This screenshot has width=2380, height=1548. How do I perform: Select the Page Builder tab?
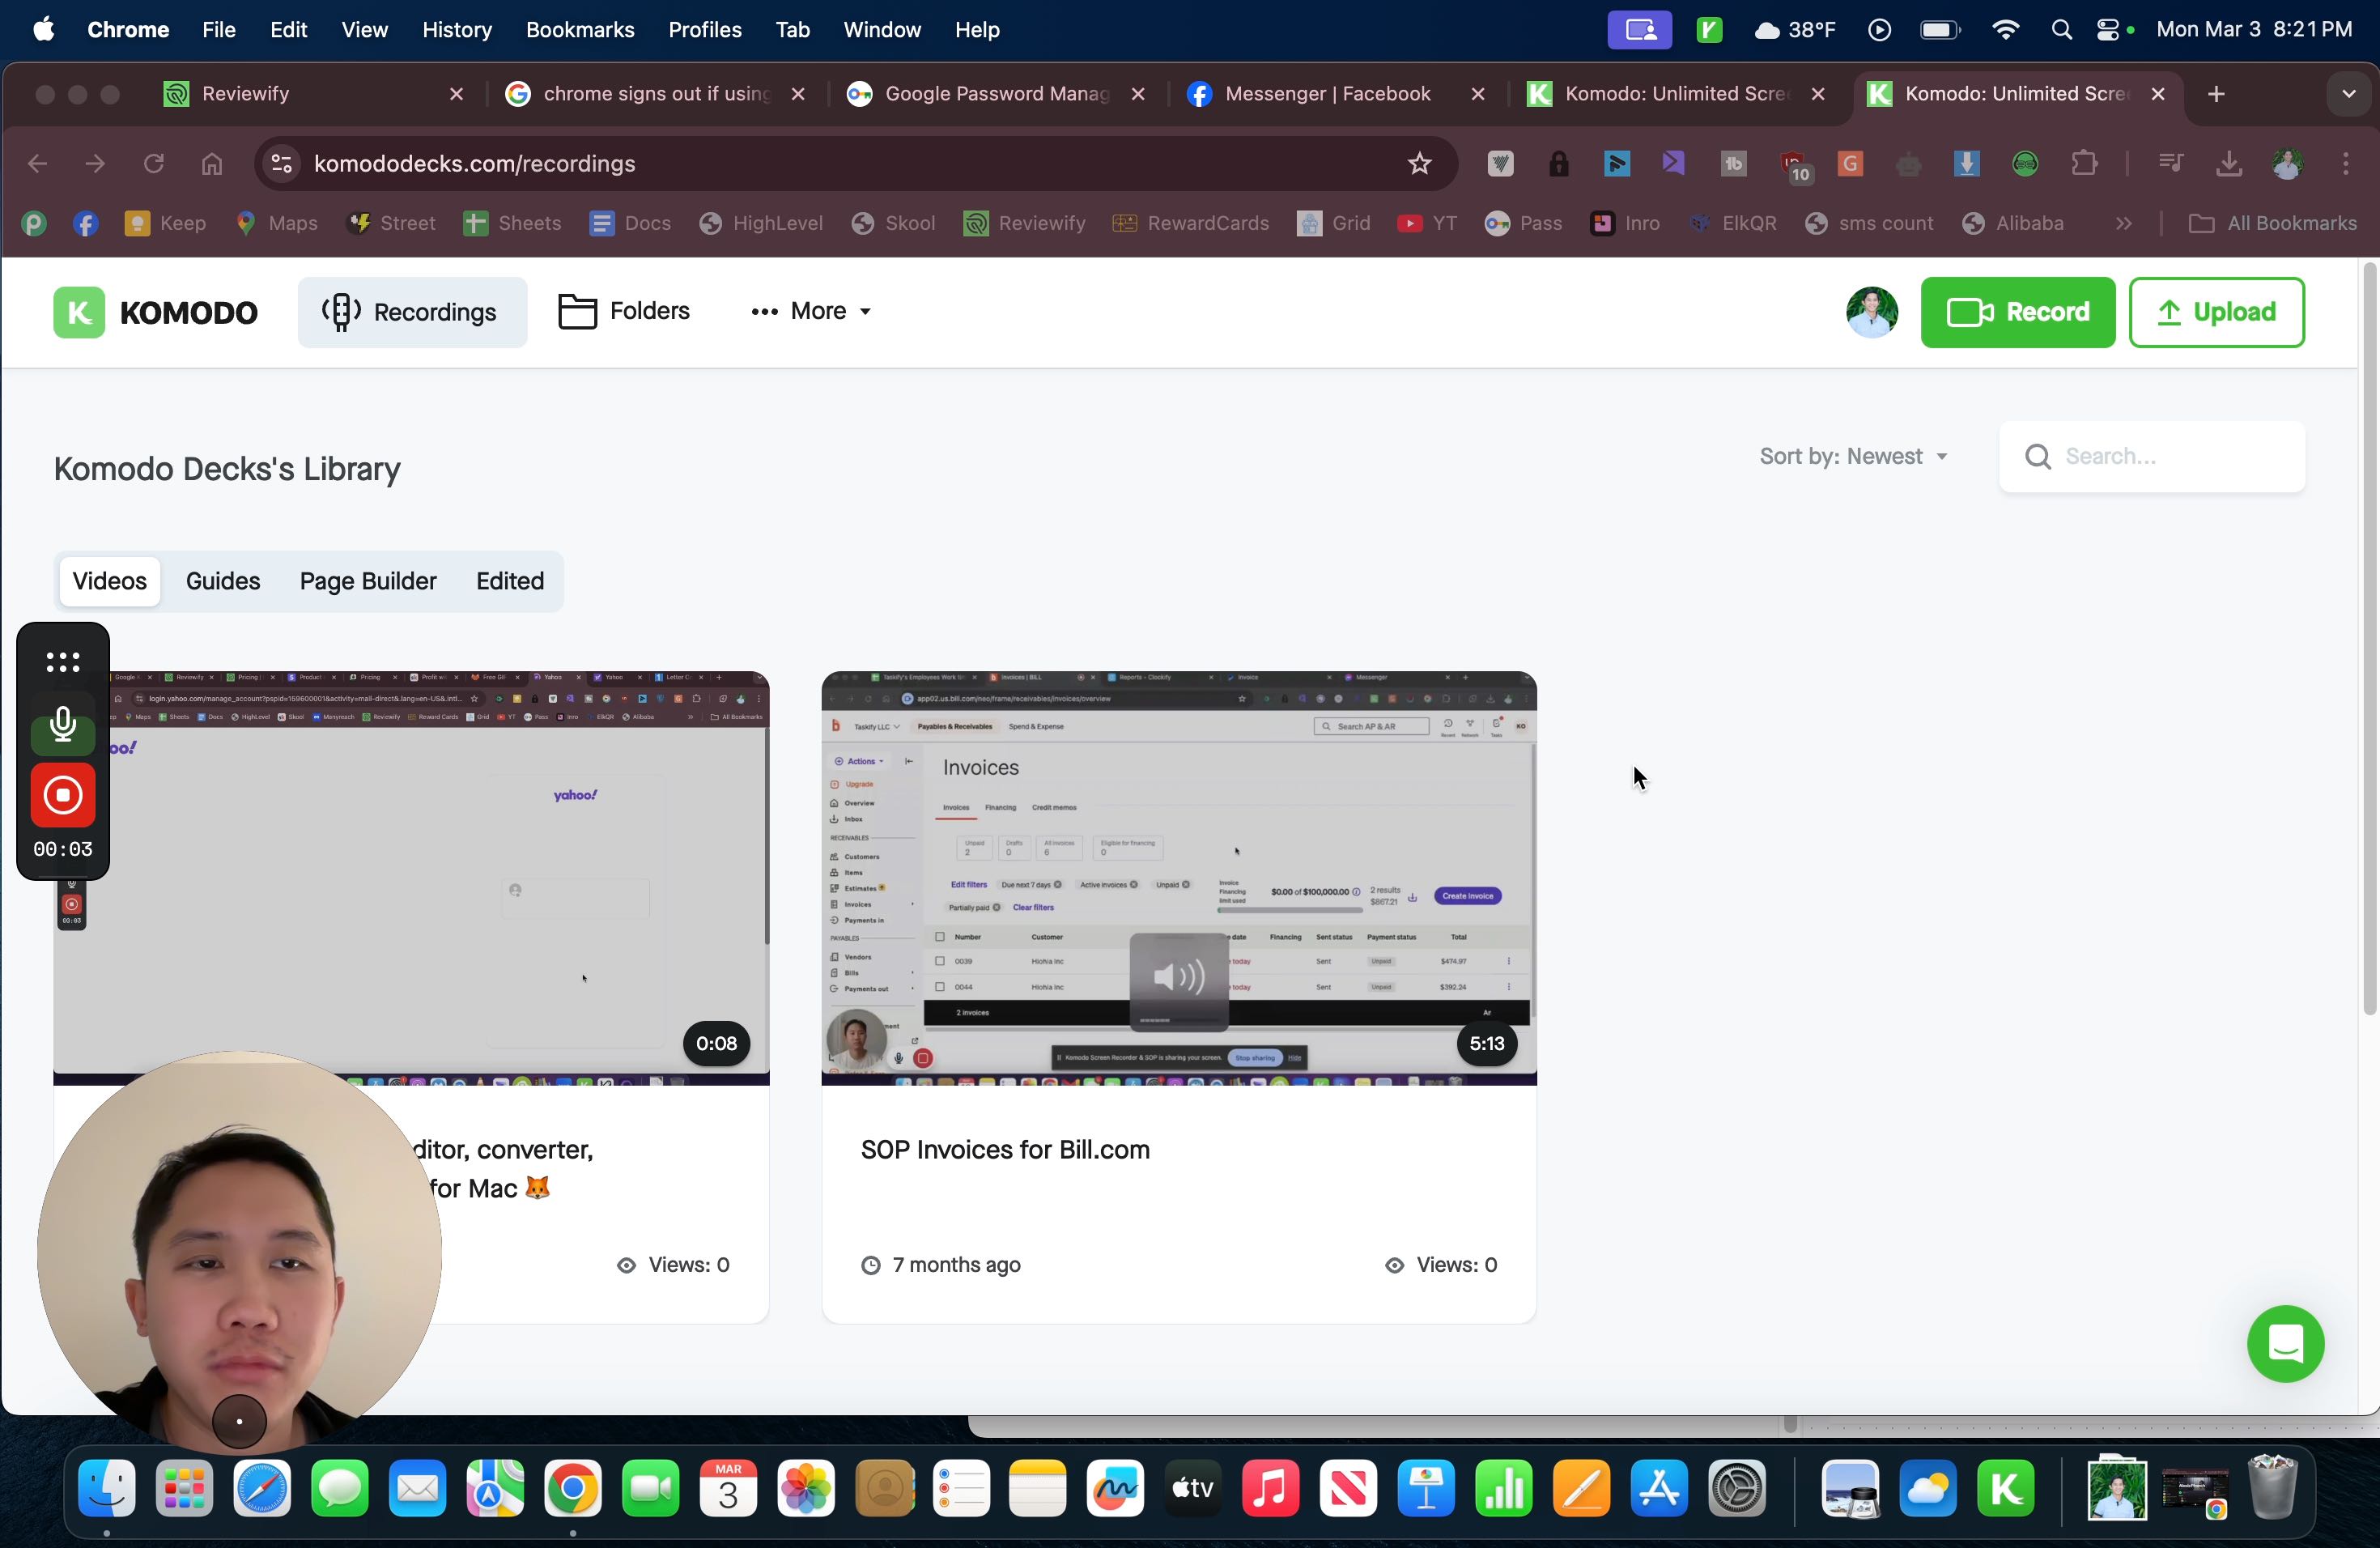pyautogui.click(x=368, y=581)
